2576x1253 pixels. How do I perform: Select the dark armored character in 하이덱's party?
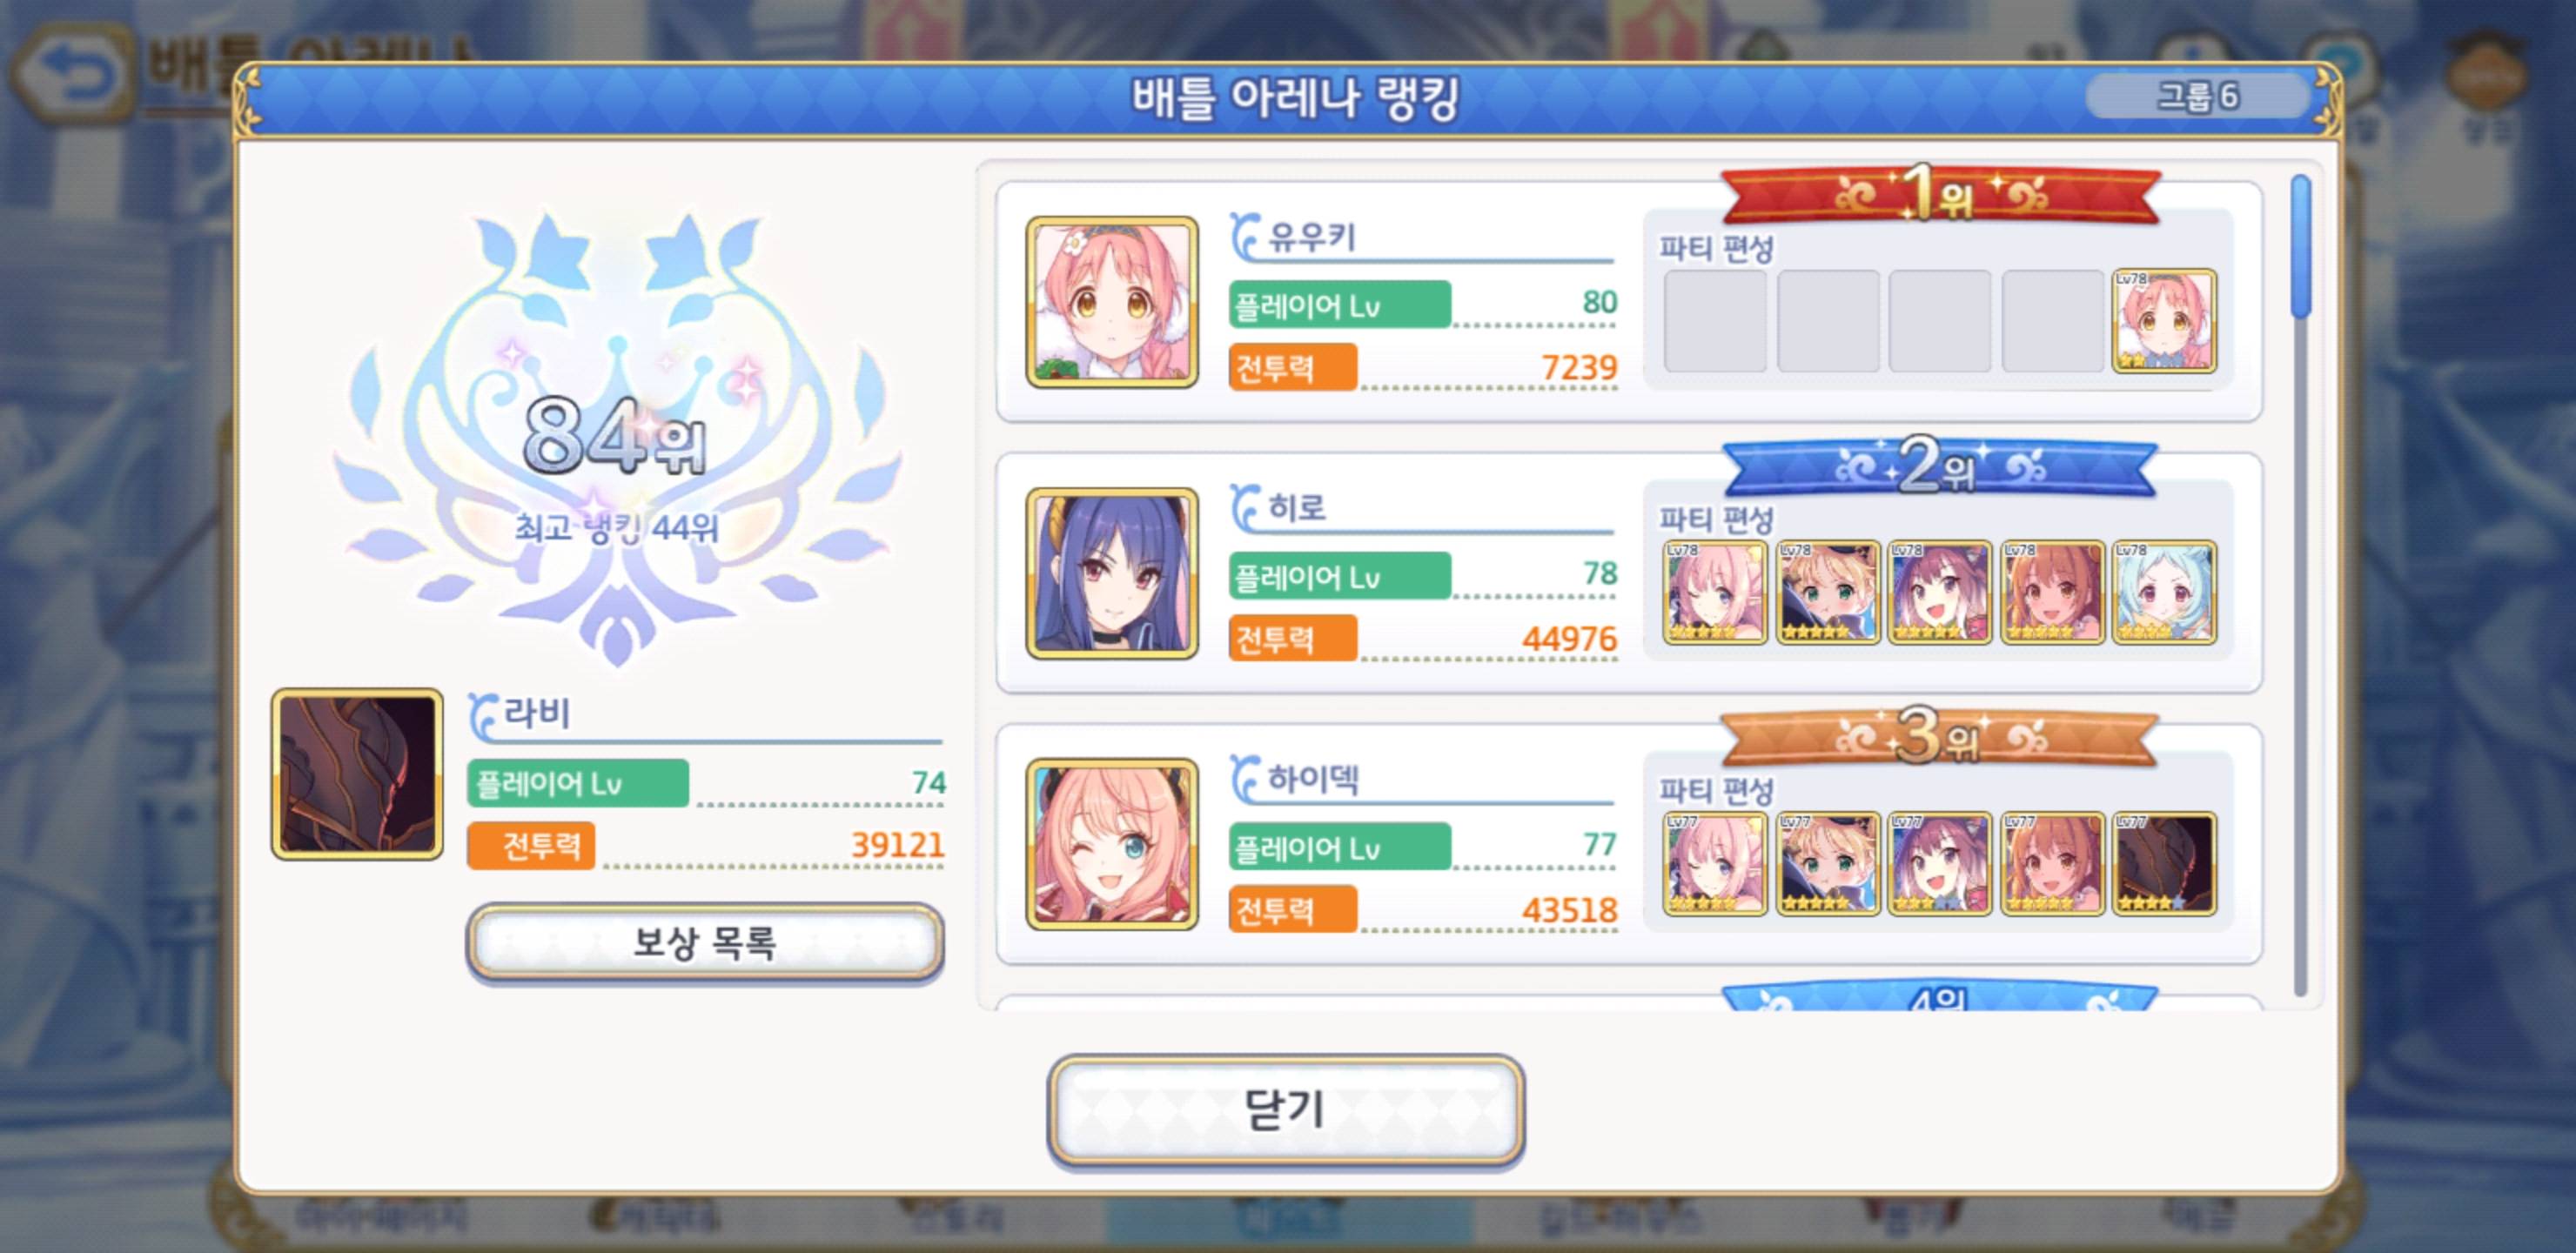pos(2164,864)
